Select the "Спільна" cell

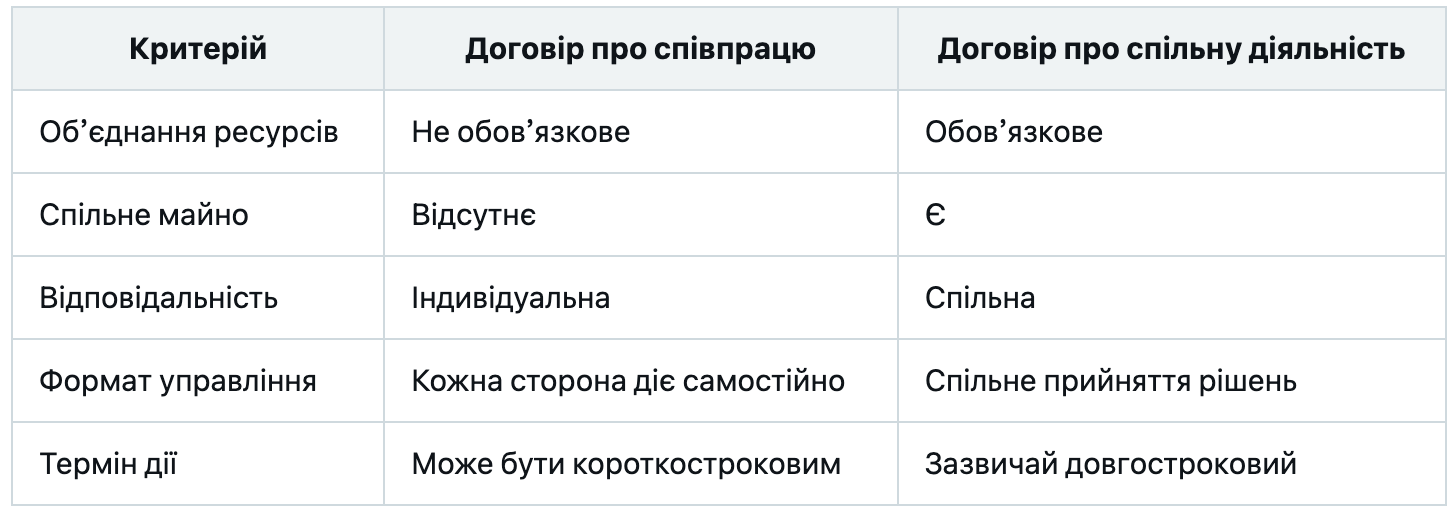point(979,299)
